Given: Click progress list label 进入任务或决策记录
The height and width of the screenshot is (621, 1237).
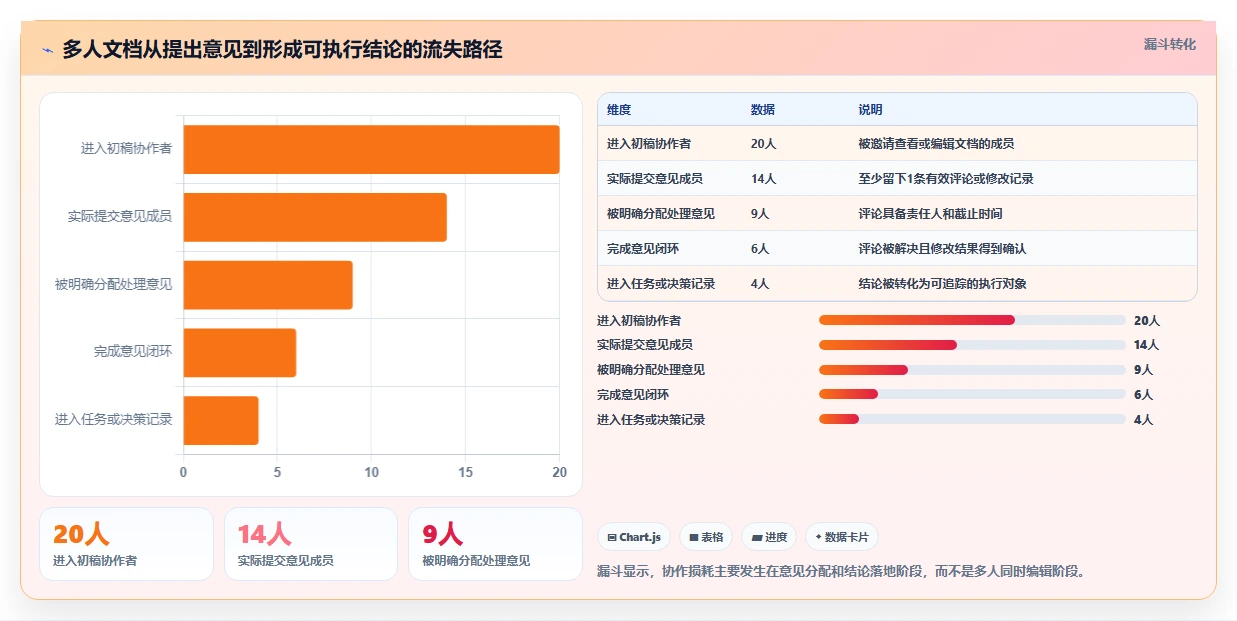Looking at the screenshot, I should 651,420.
